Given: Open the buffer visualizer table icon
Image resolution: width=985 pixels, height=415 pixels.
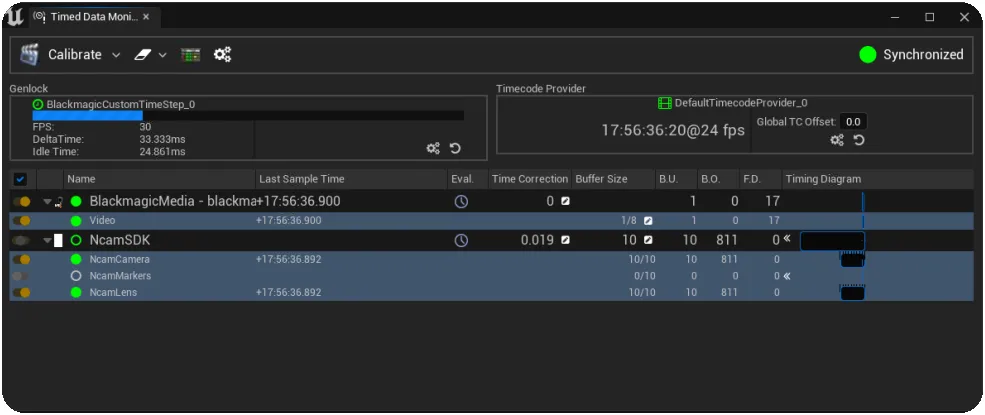Looking at the screenshot, I should point(190,55).
